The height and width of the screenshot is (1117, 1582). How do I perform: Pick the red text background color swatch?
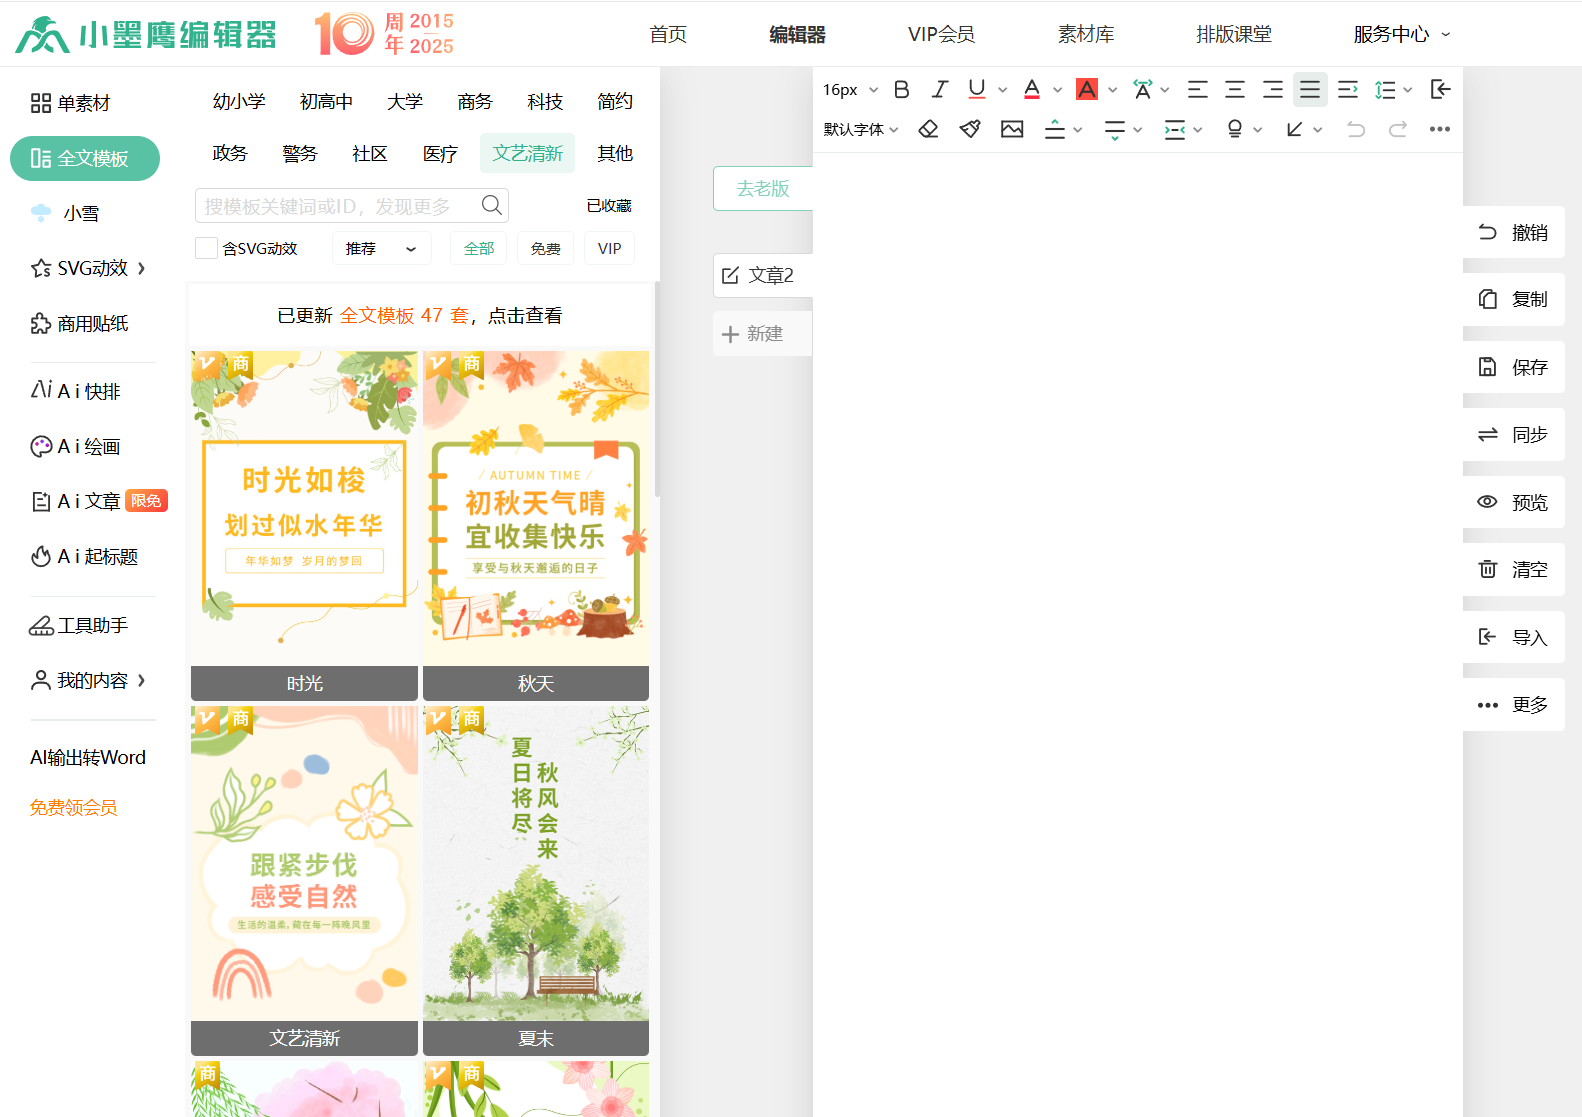coord(1087,89)
